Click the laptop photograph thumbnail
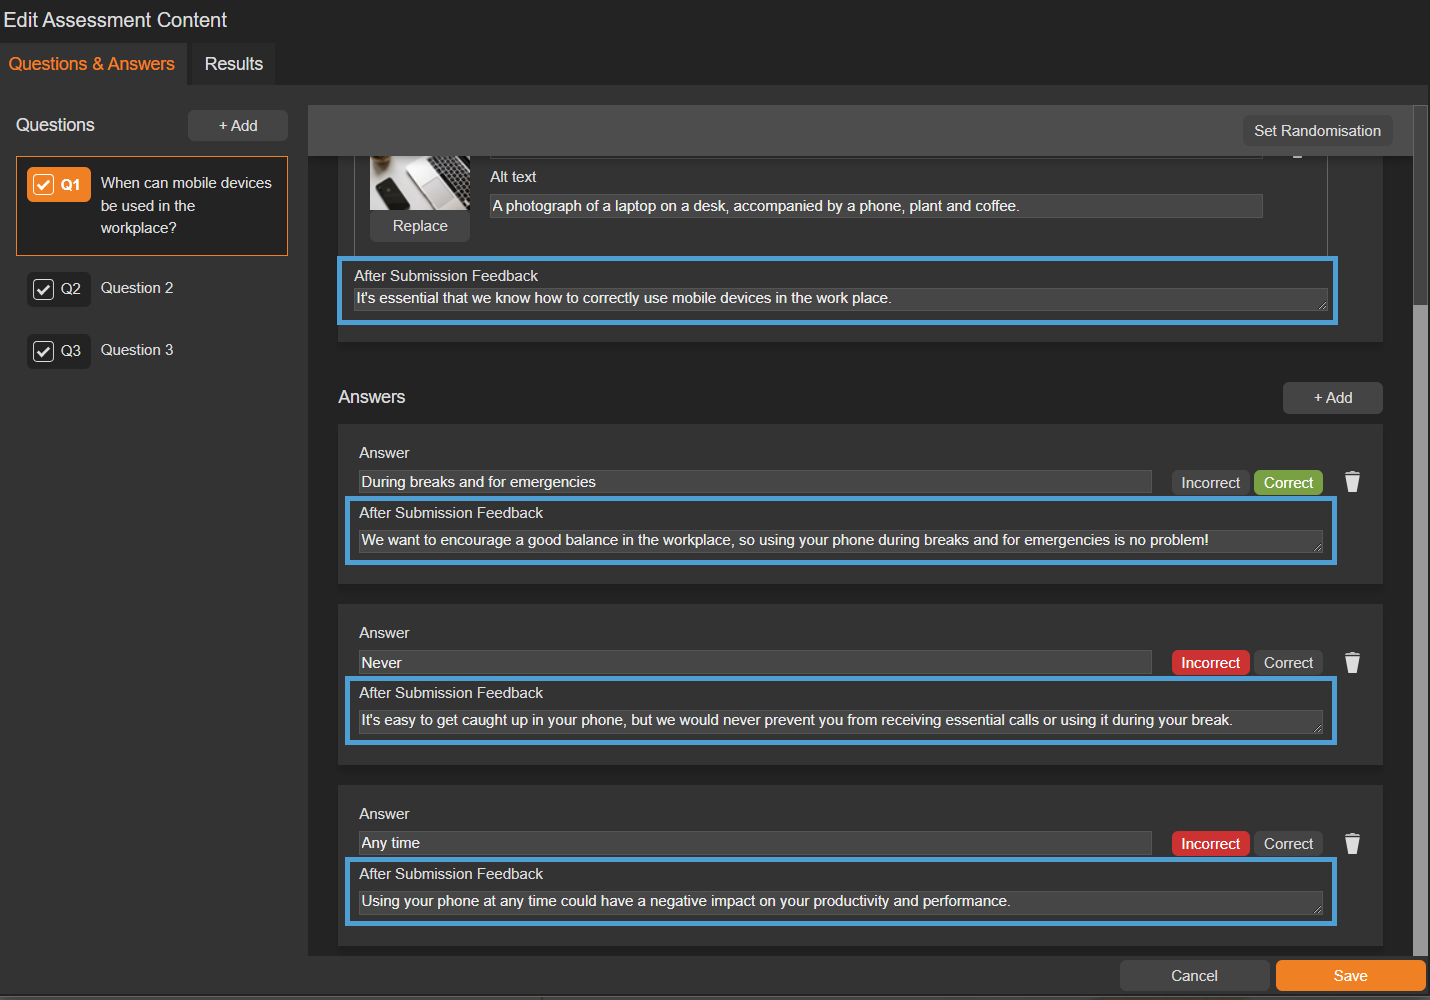The height and width of the screenshot is (1000, 1430). click(x=420, y=182)
